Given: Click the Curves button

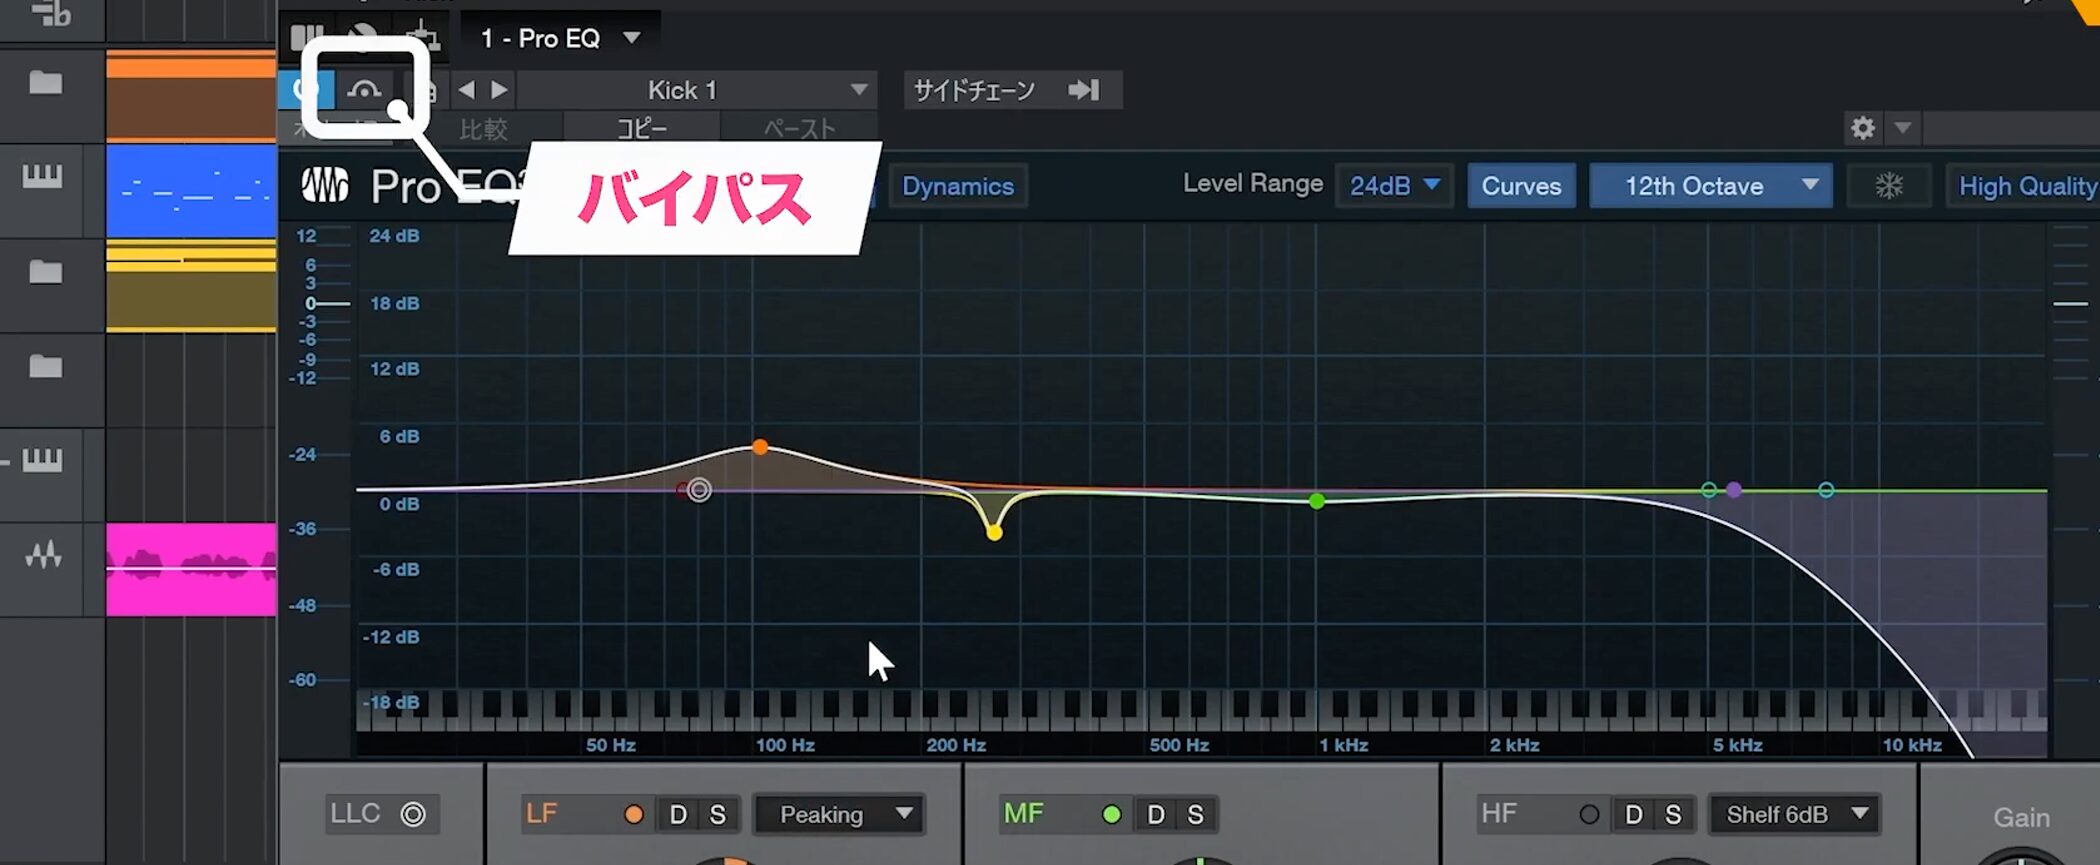Looking at the screenshot, I should [x=1520, y=186].
